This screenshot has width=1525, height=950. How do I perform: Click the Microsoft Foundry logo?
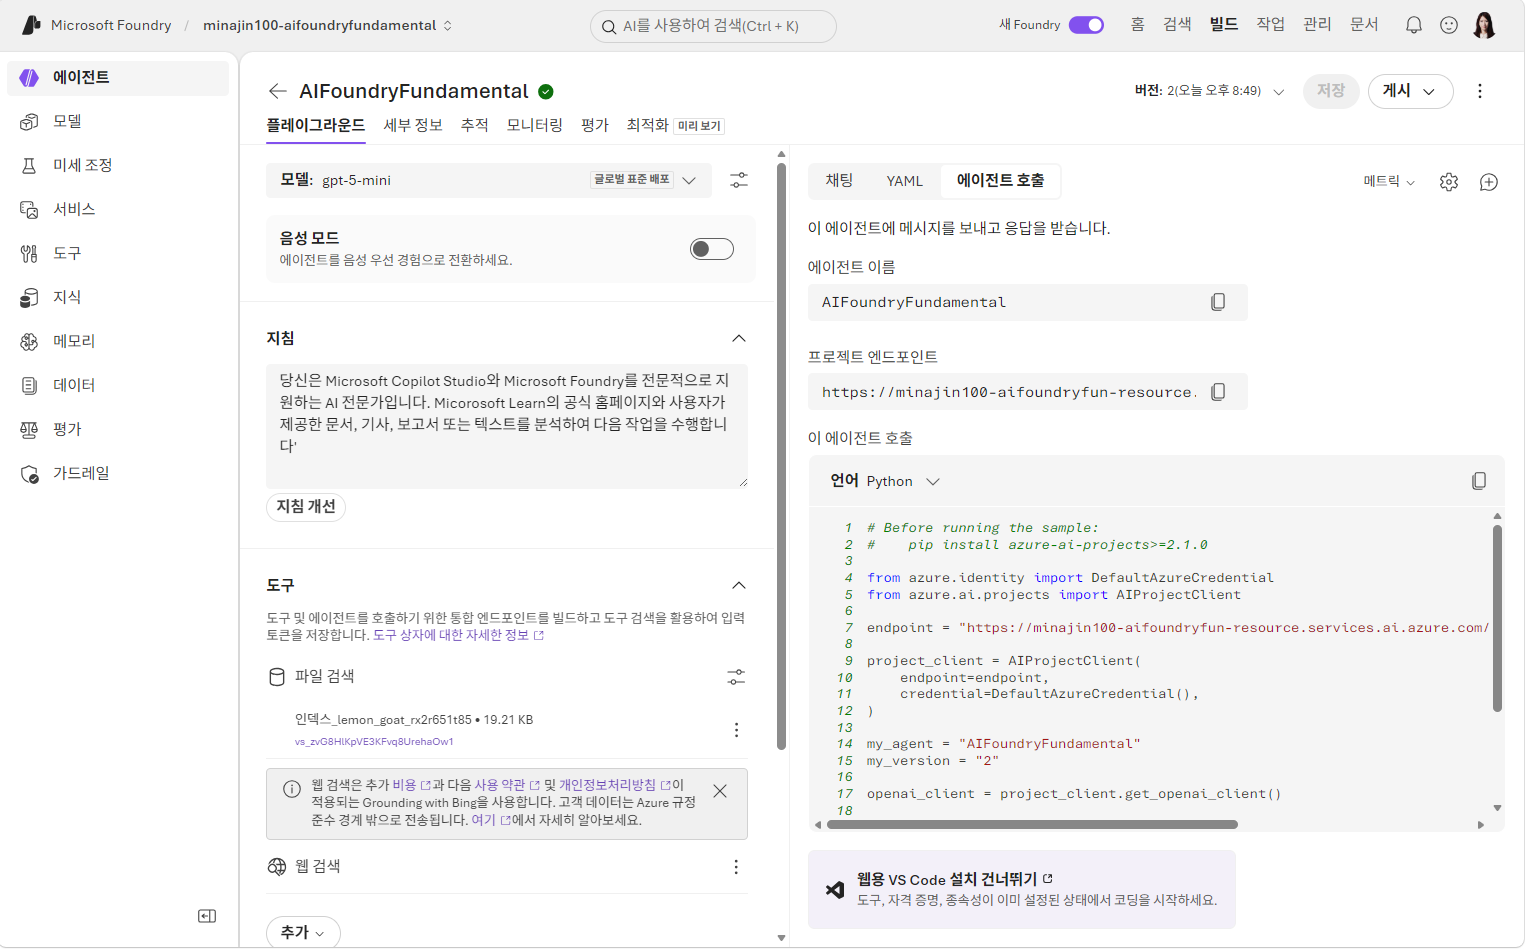coord(31,25)
